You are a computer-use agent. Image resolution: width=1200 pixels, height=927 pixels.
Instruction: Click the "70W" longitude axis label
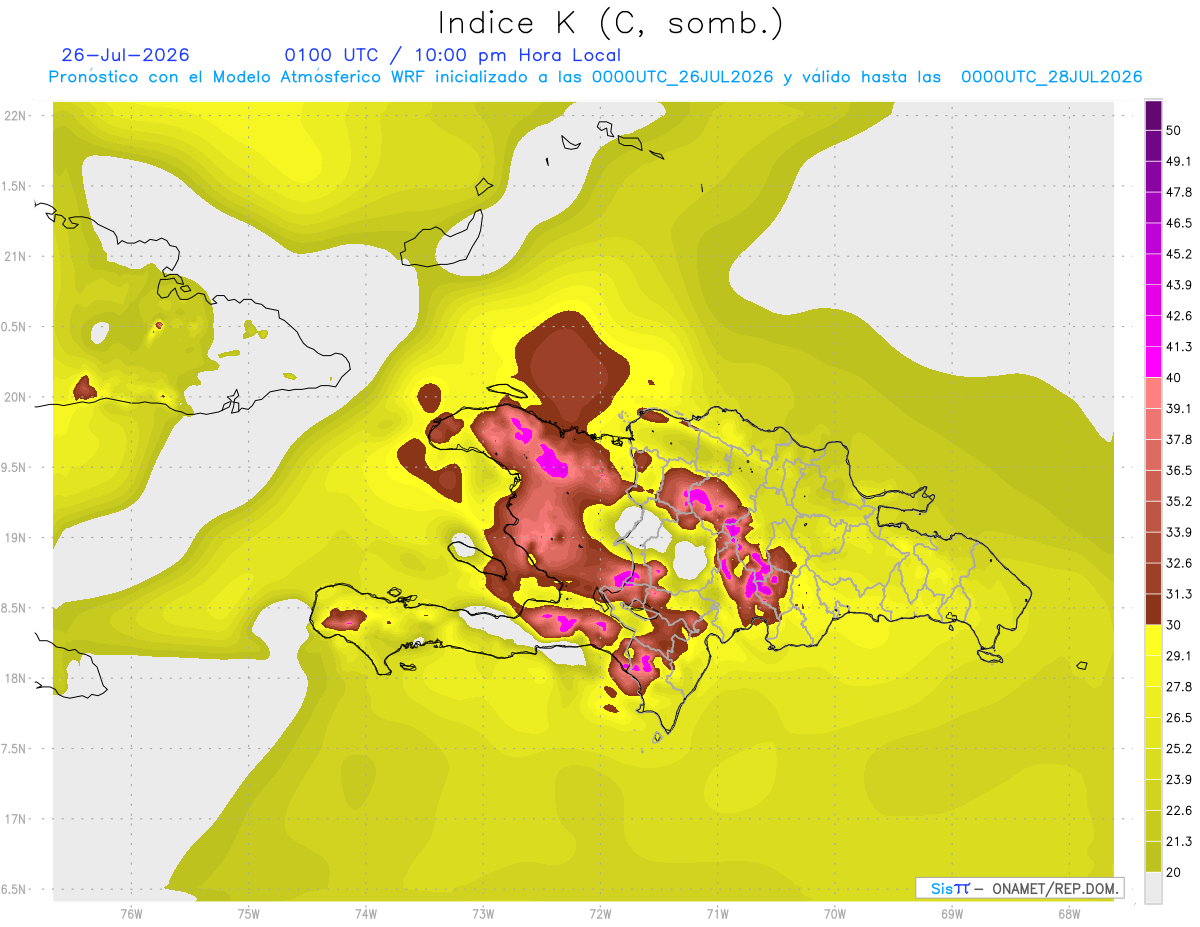(834, 913)
